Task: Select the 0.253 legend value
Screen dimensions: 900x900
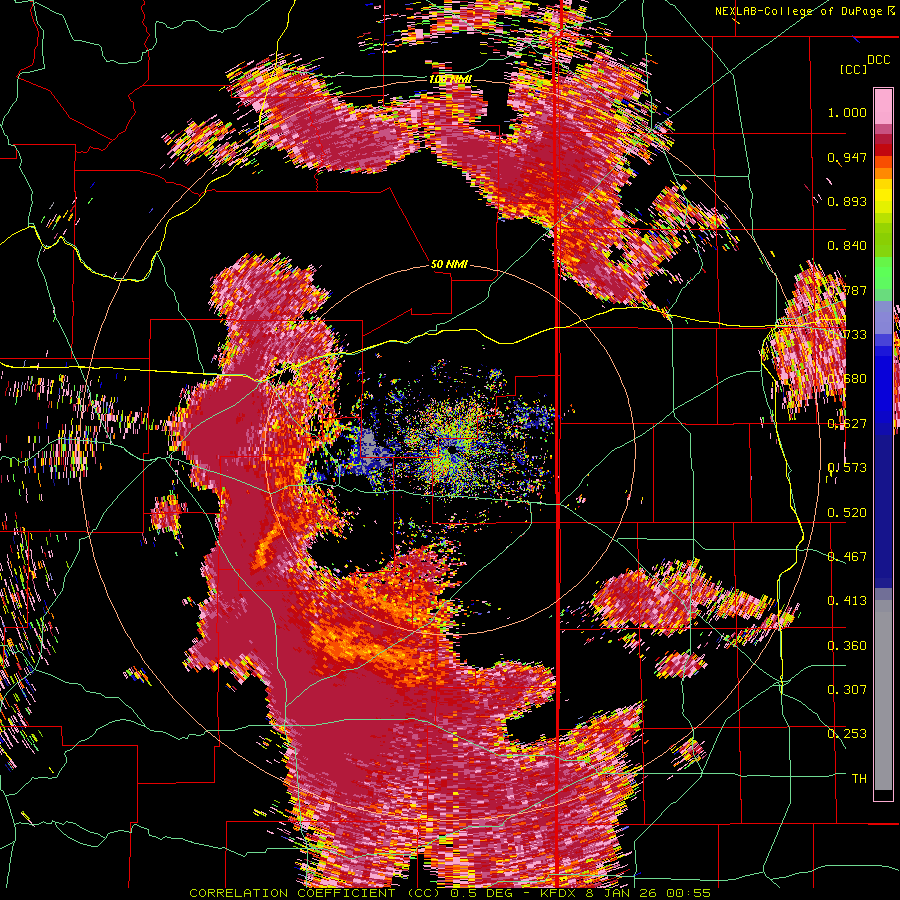Action: tap(847, 734)
